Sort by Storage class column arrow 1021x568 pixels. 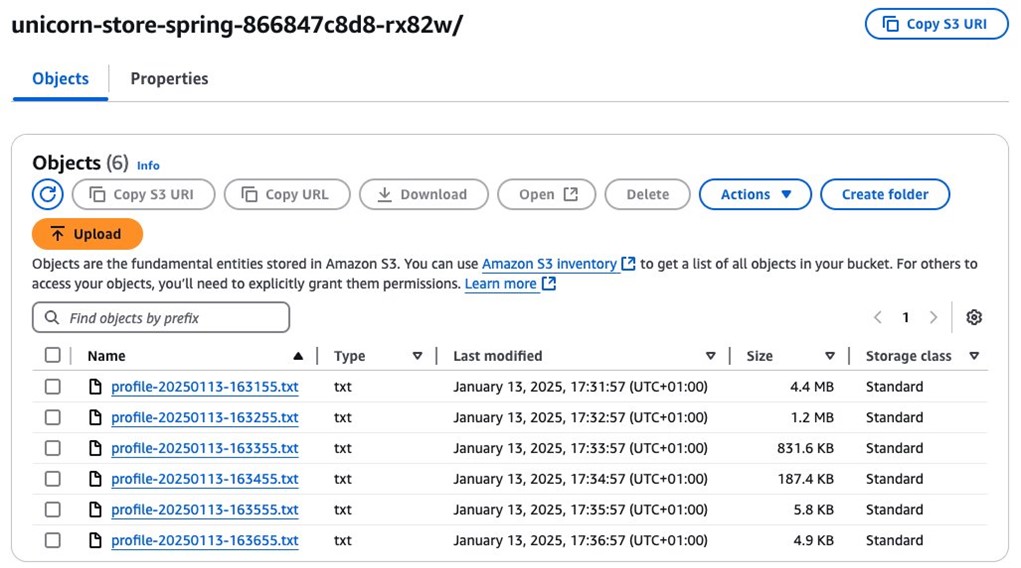[x=974, y=356]
